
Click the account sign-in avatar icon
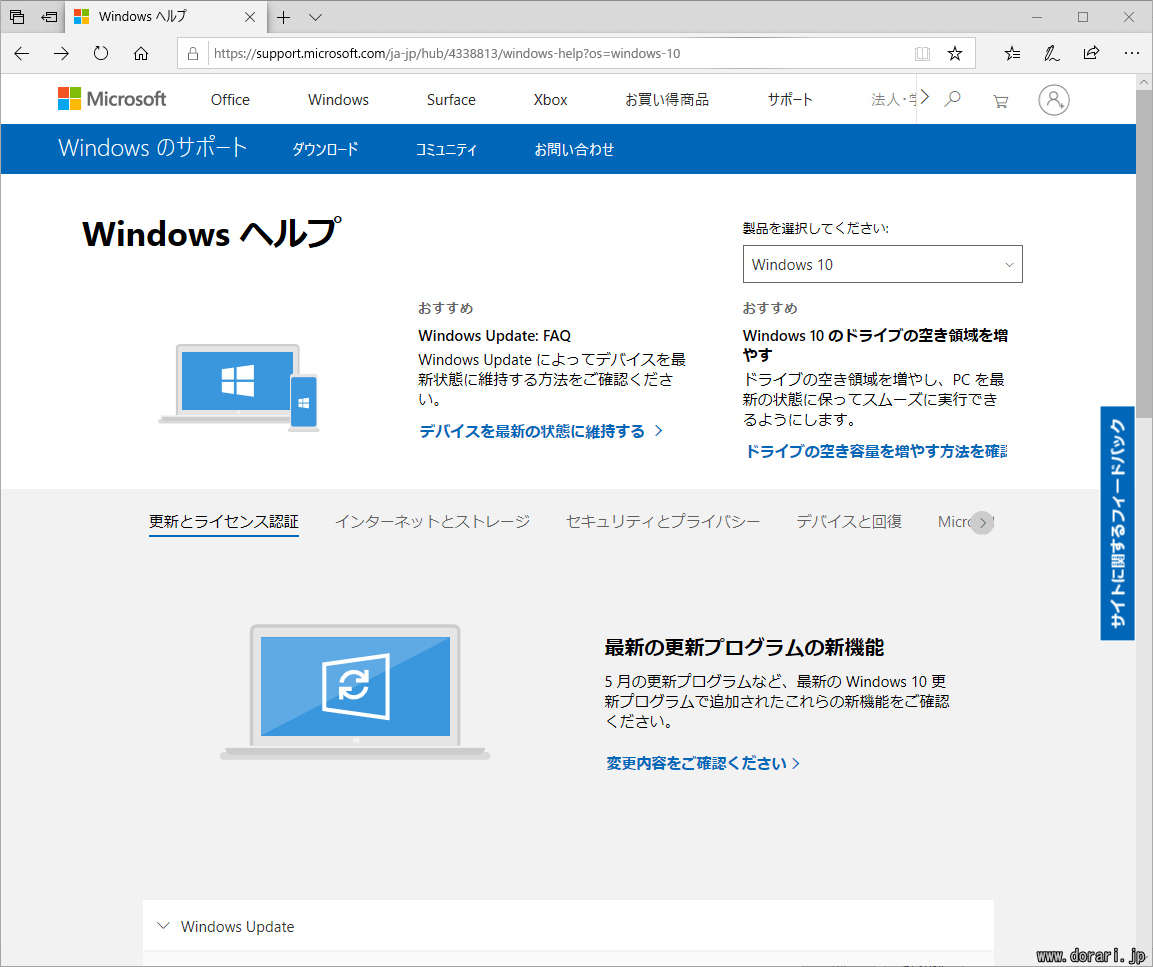[x=1054, y=99]
